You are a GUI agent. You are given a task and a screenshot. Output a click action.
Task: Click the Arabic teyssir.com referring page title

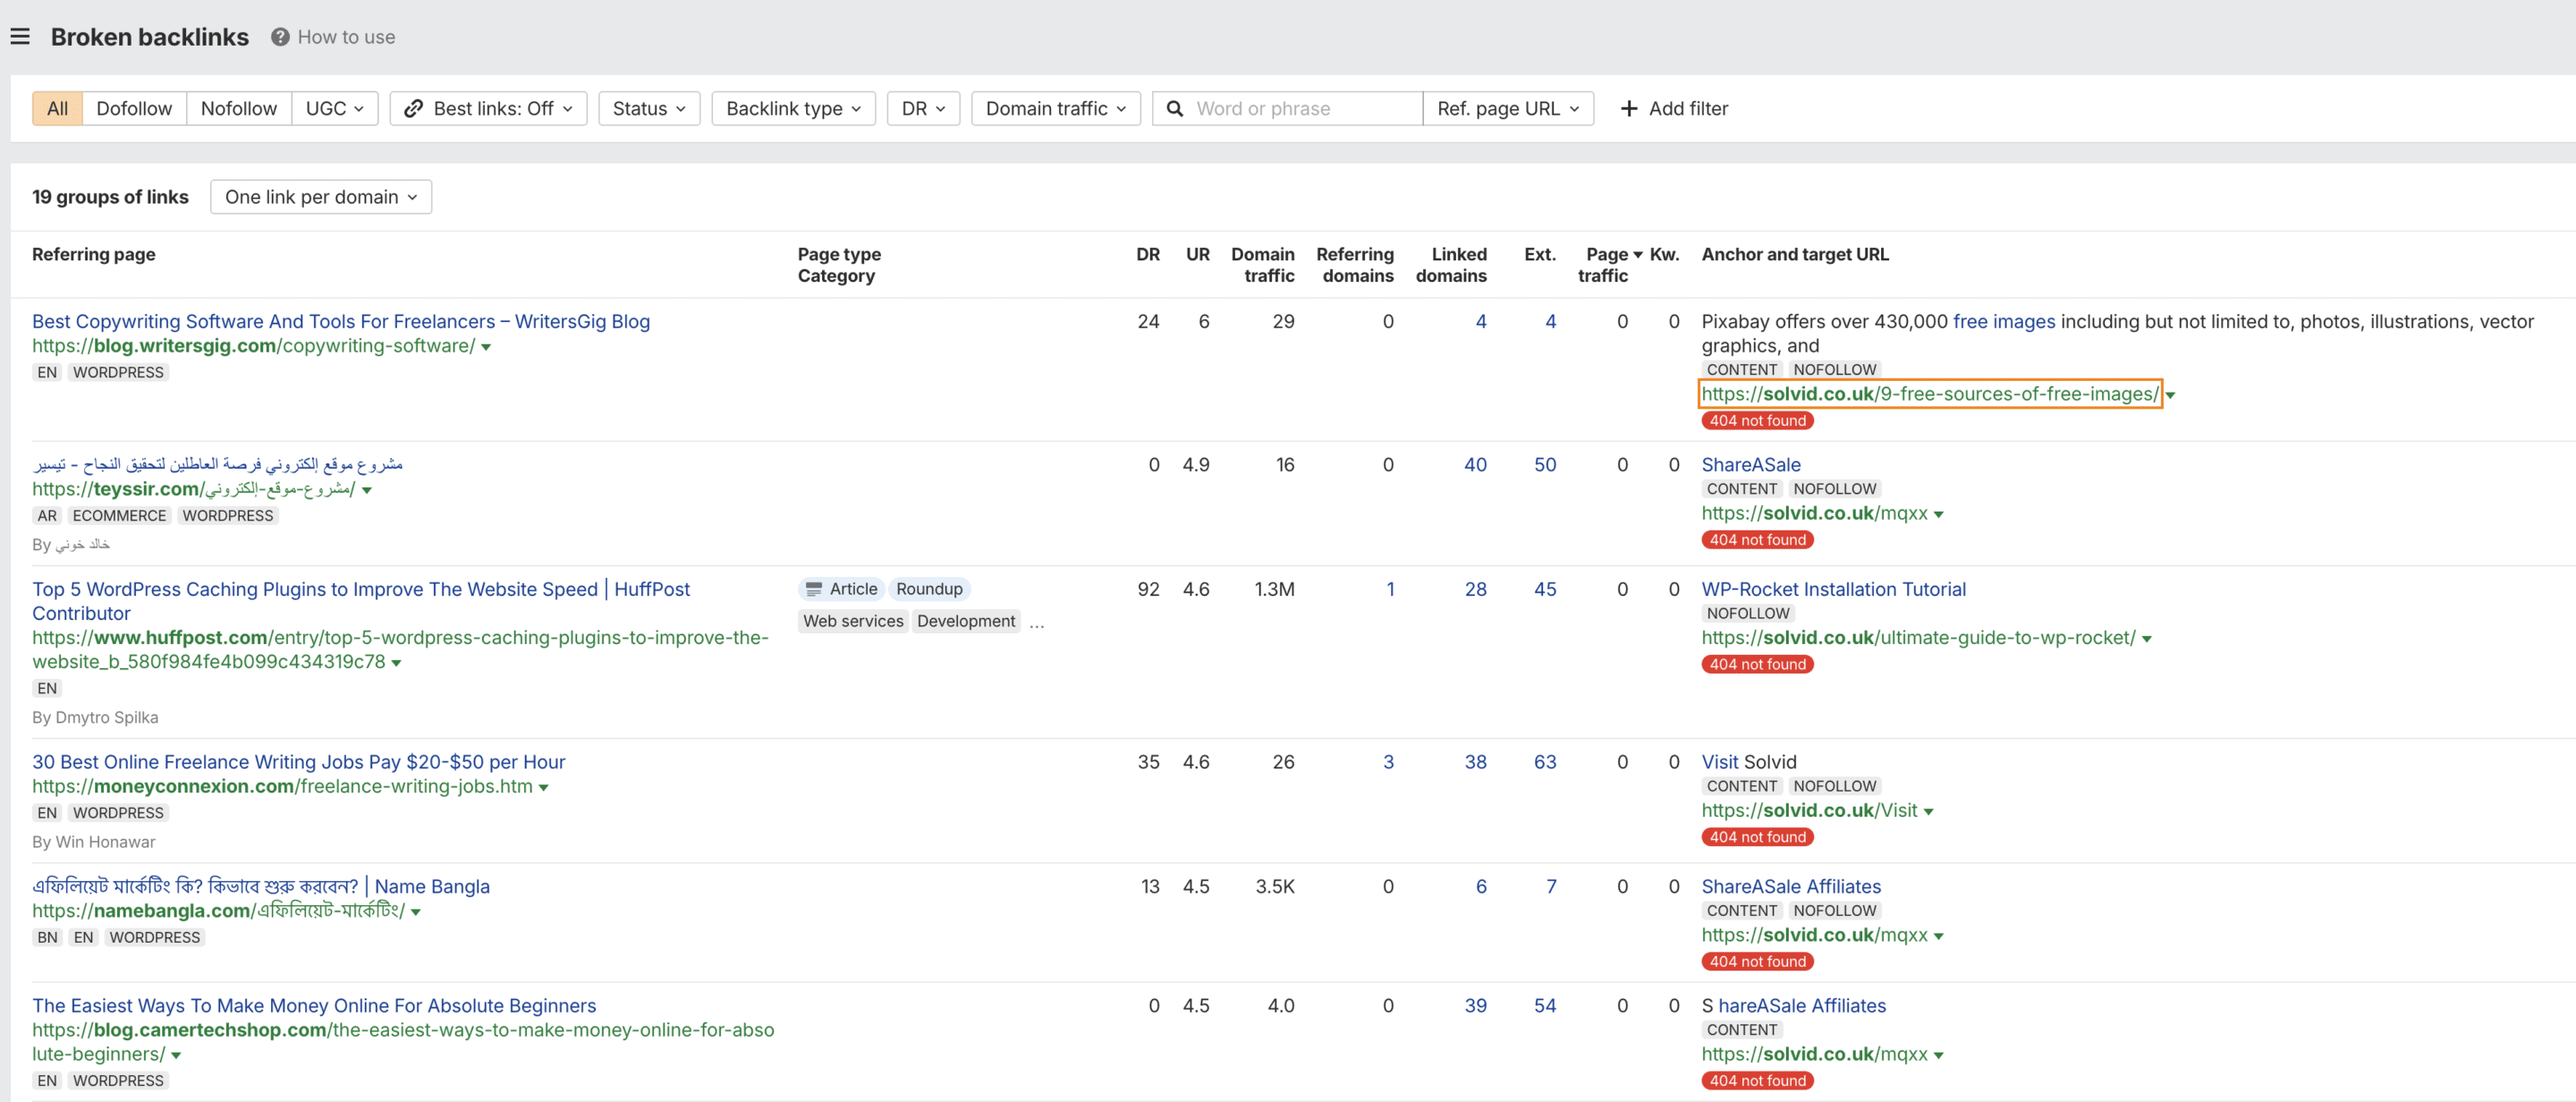(x=217, y=464)
